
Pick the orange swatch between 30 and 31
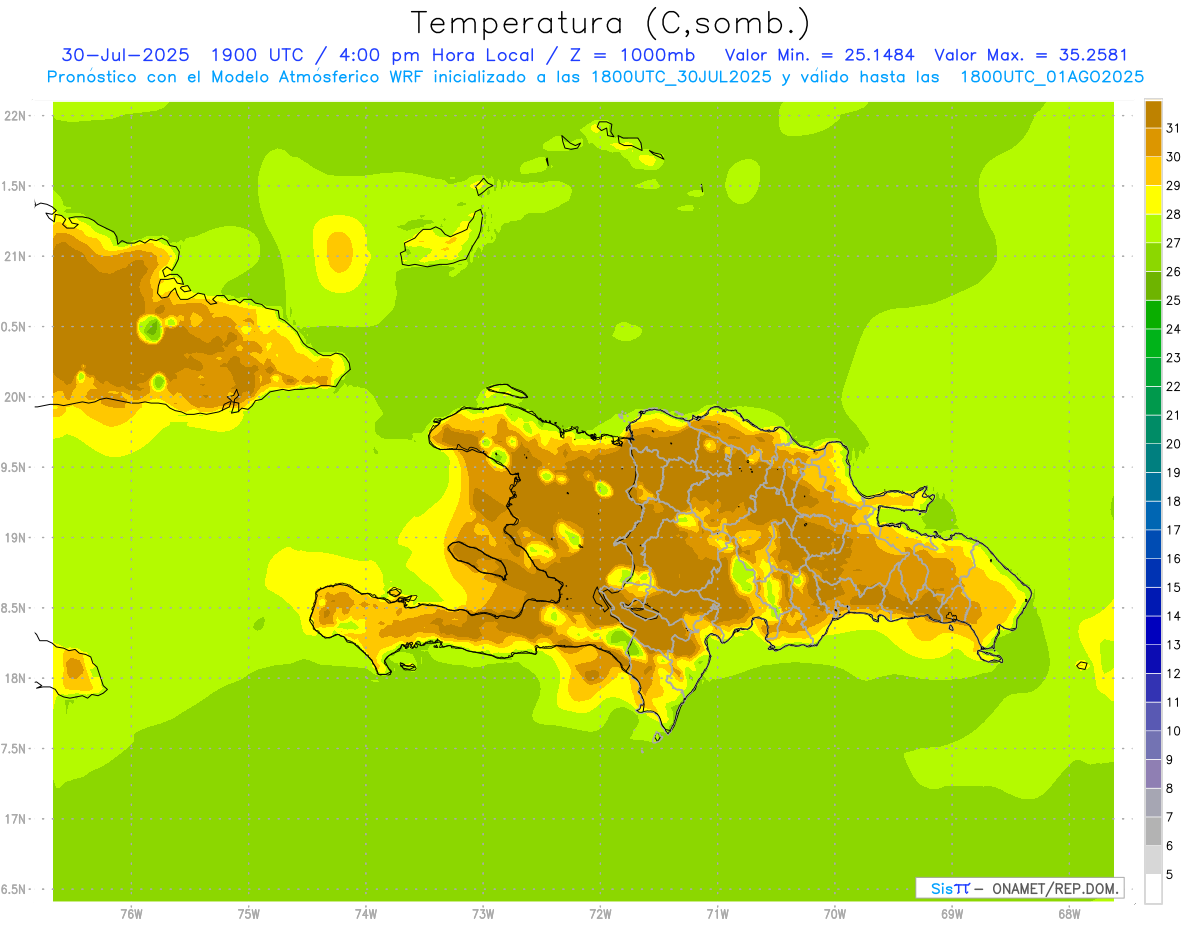pos(1153,143)
